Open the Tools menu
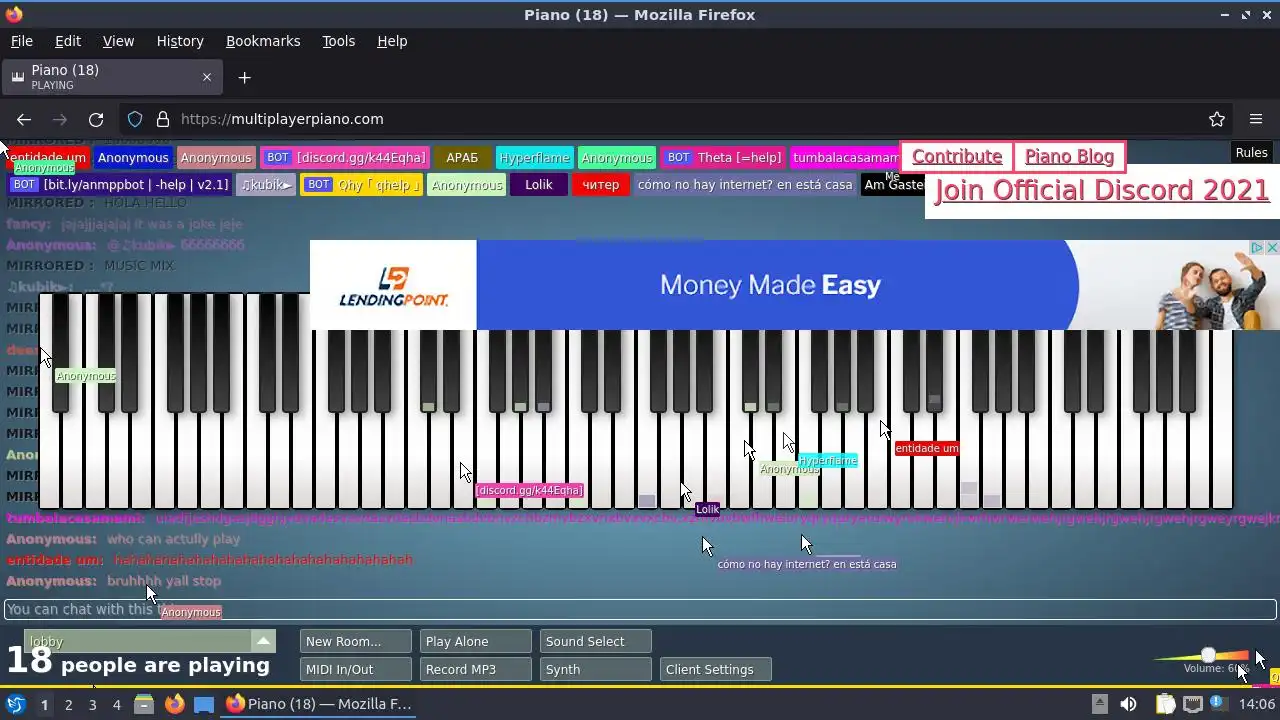This screenshot has width=1280, height=720. coord(338,41)
